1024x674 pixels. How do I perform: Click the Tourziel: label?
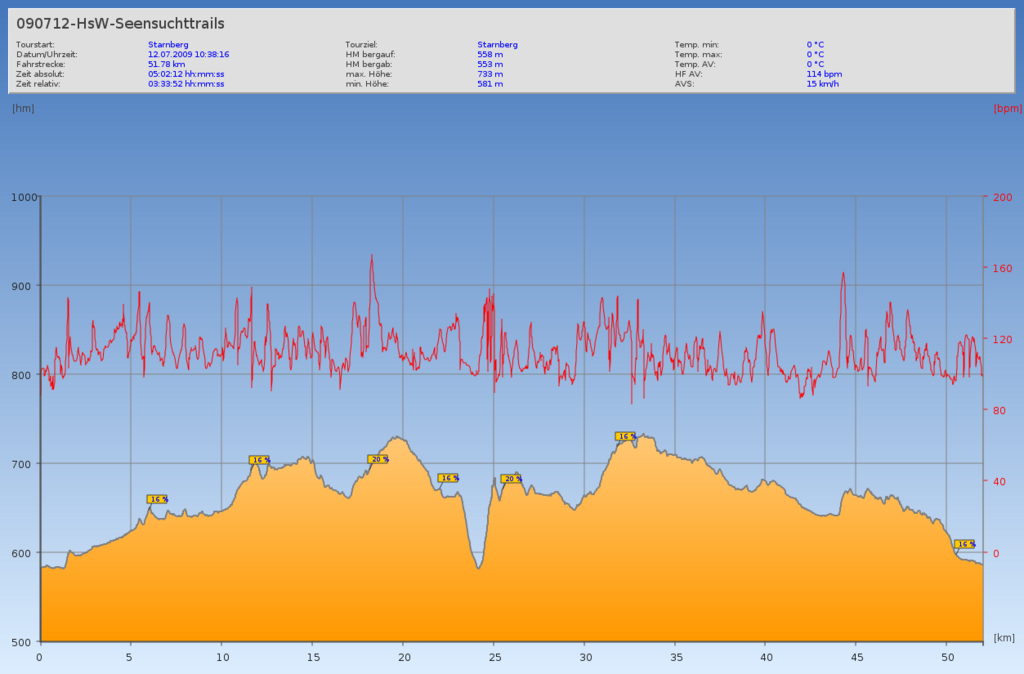pyautogui.click(x=361, y=44)
